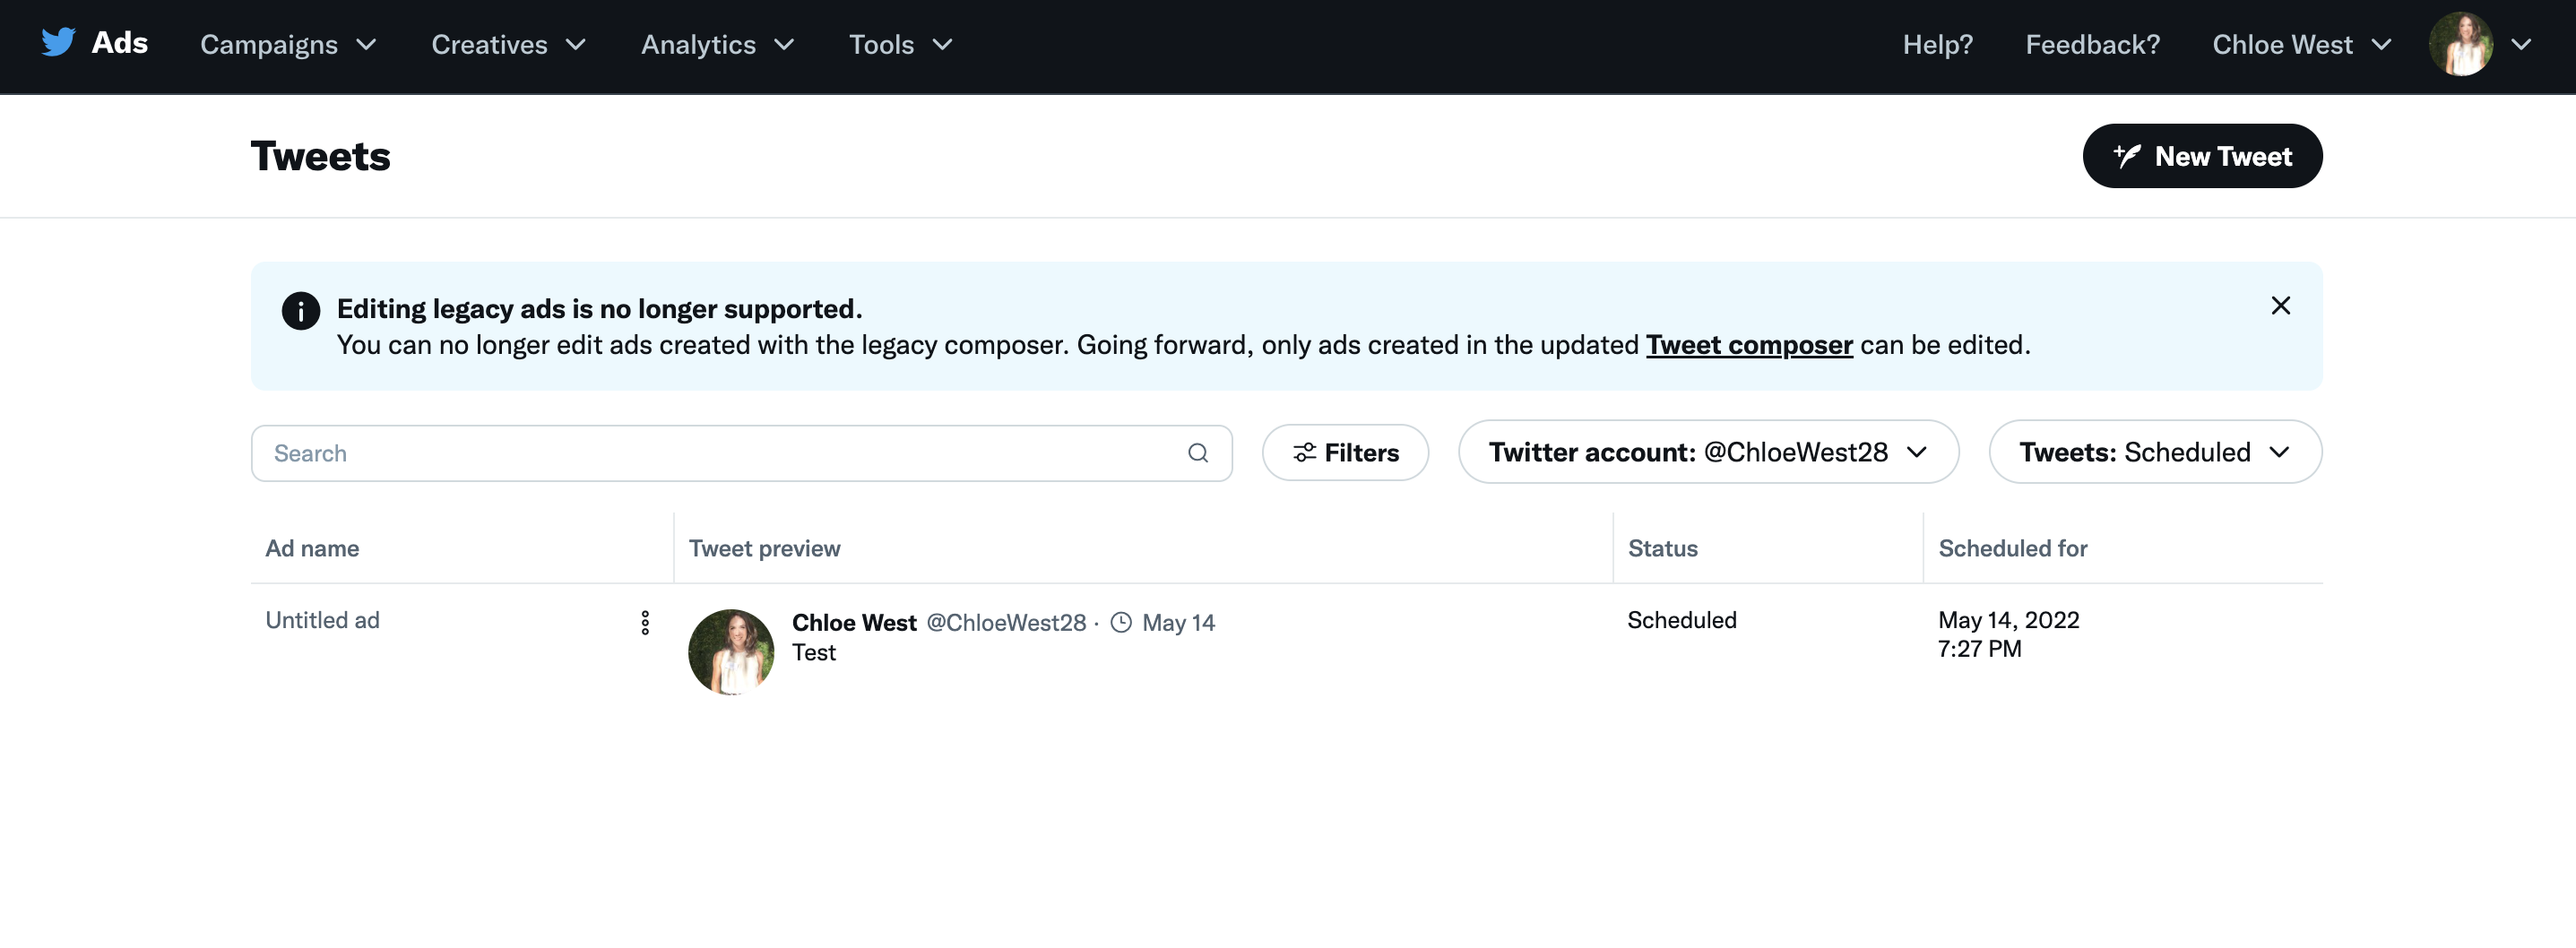Expand the Tools dropdown
Image resolution: width=2576 pixels, height=948 pixels.
pyautogui.click(x=900, y=44)
